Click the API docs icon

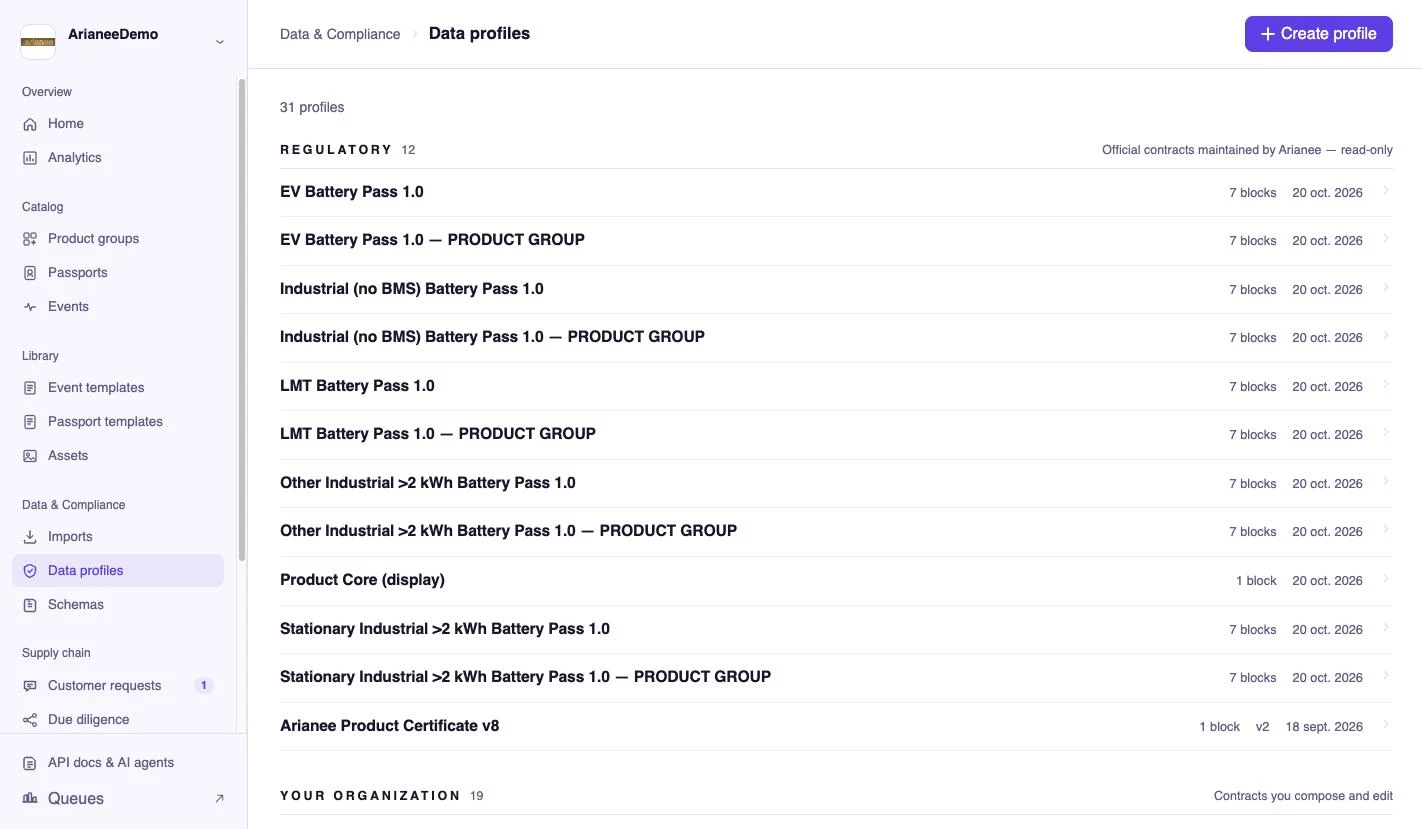pyautogui.click(x=30, y=763)
